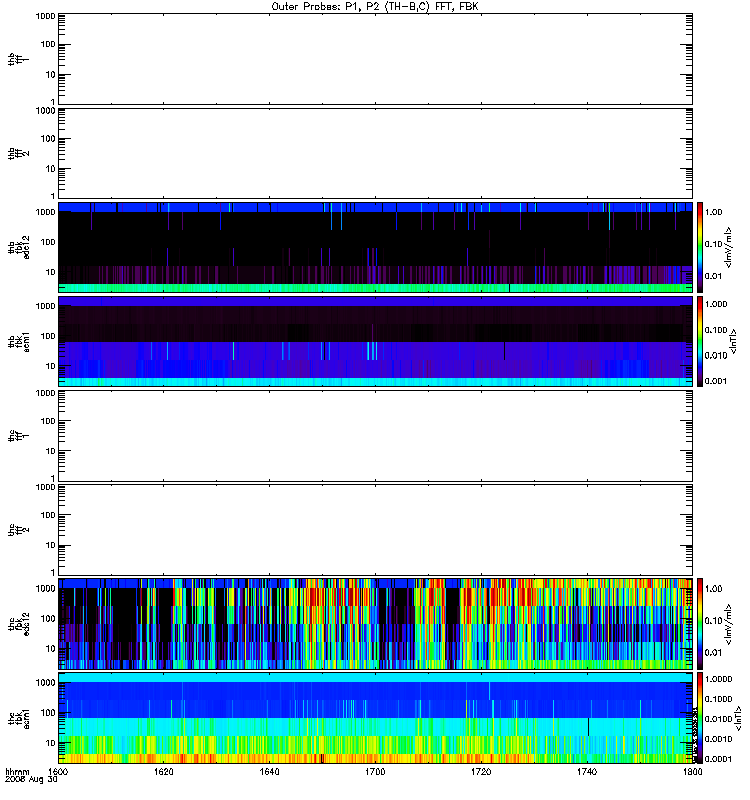This screenshot has width=750, height=800.
Task: Click the '10' y-axis tick of thb fbk scm1 panel
Action: click(51, 366)
